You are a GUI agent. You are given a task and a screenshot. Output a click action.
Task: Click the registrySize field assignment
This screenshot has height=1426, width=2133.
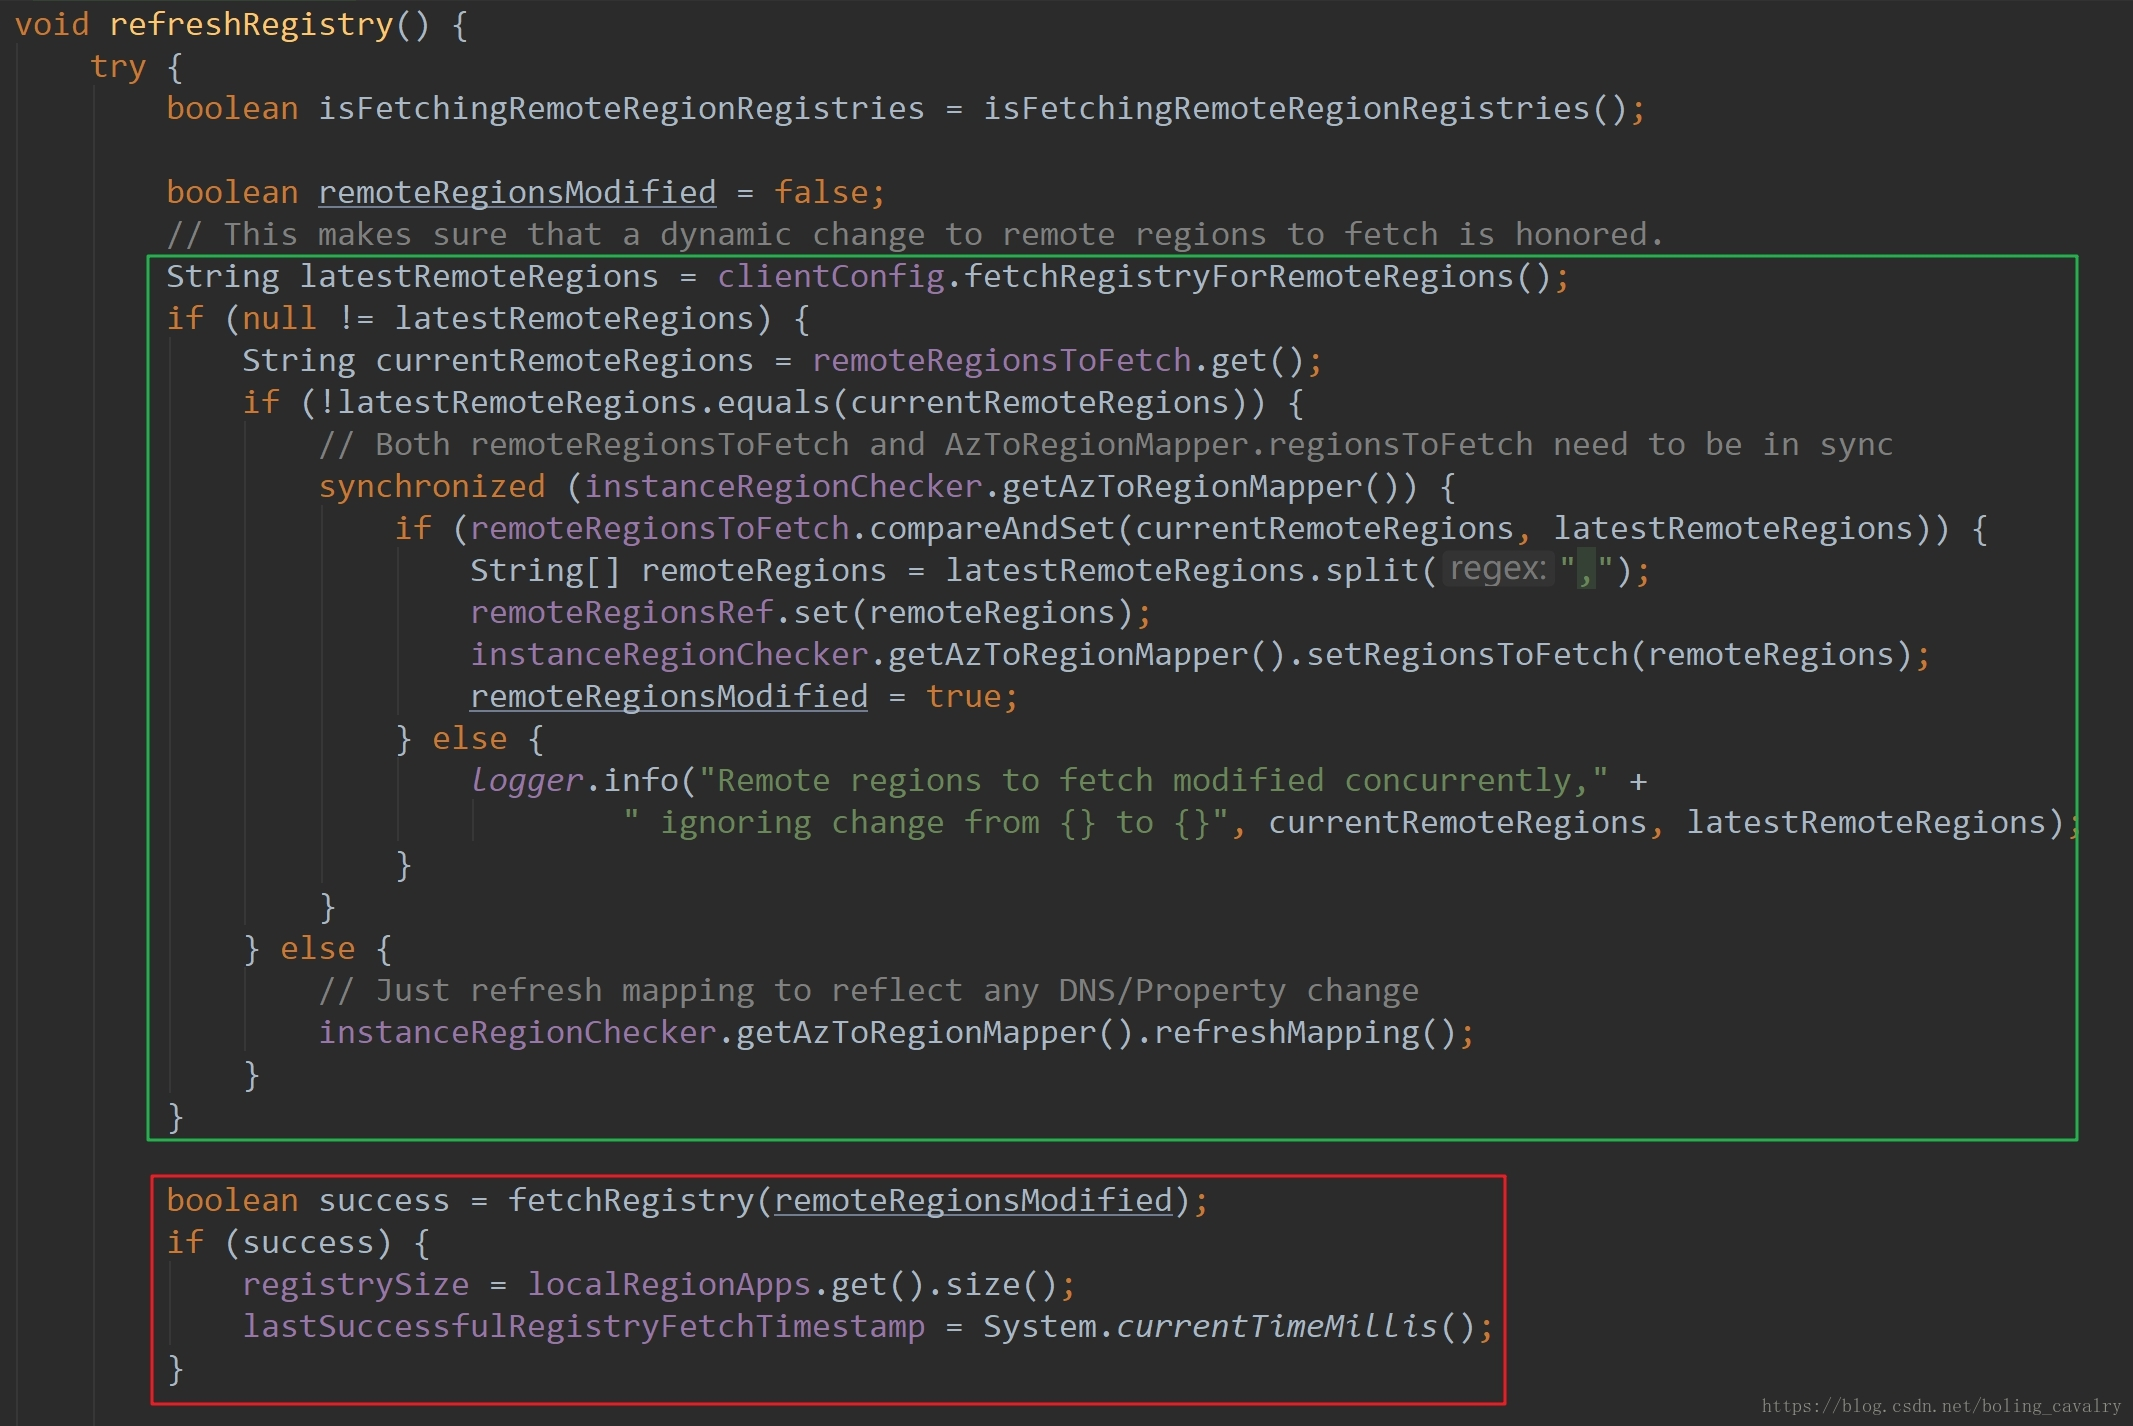[x=355, y=1284]
